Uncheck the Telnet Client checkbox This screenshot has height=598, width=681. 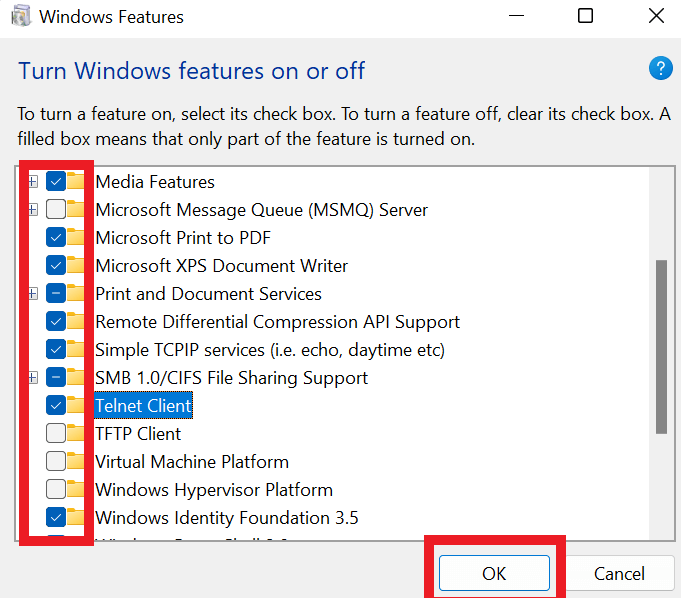56,406
